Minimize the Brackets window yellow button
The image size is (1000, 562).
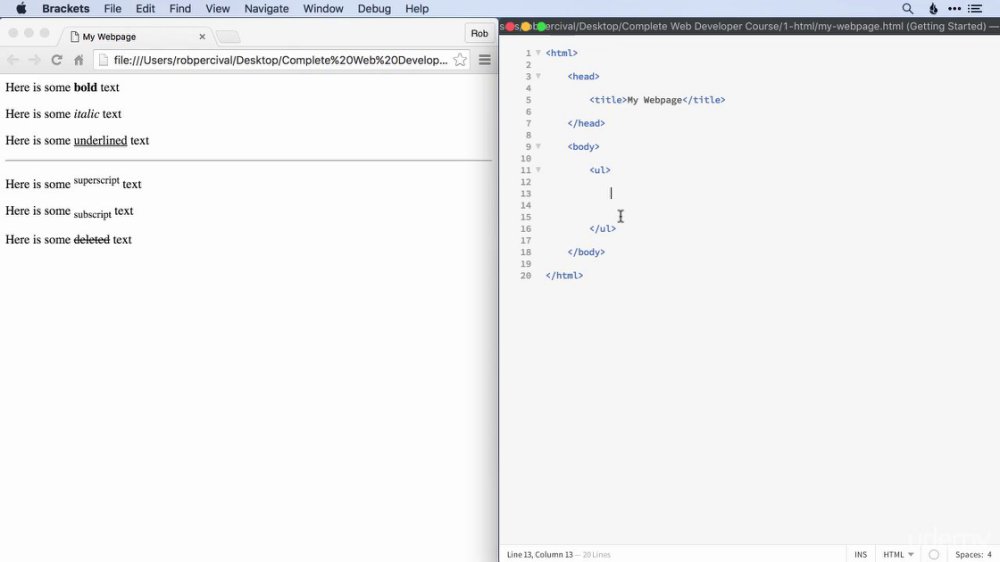526,27
